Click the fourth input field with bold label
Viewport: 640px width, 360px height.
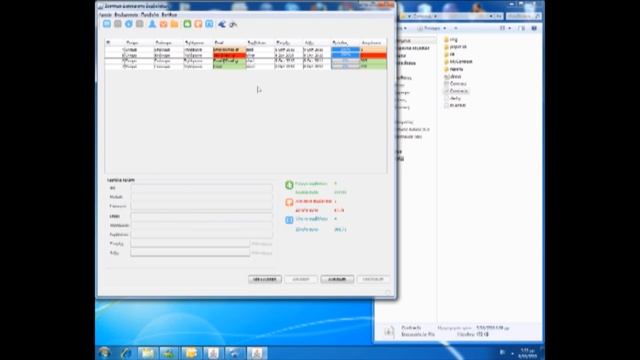202,216
